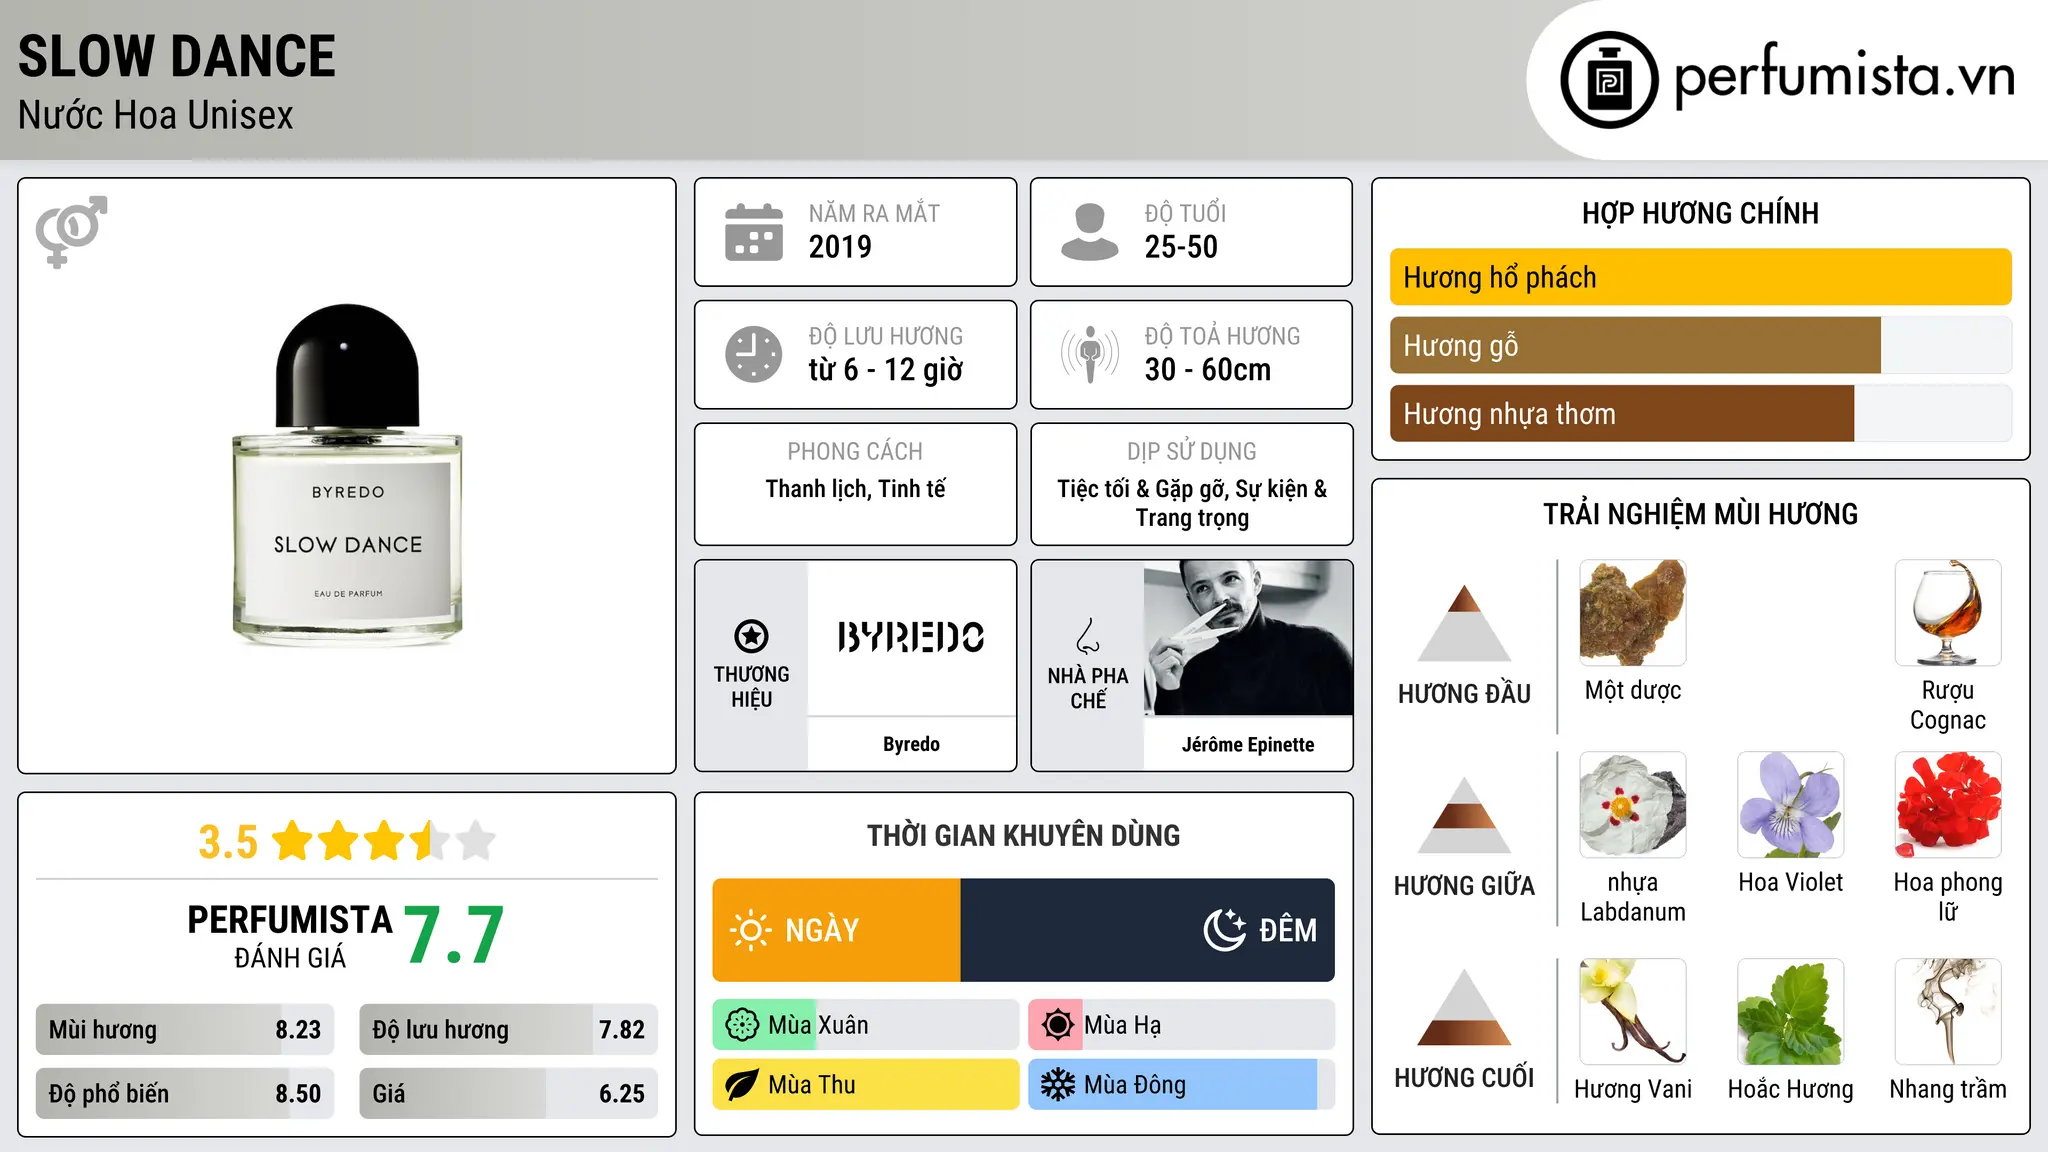Click the Mùi hương 8.23 score bar
Image resolution: width=2048 pixels, height=1152 pixels.
pos(185,1029)
